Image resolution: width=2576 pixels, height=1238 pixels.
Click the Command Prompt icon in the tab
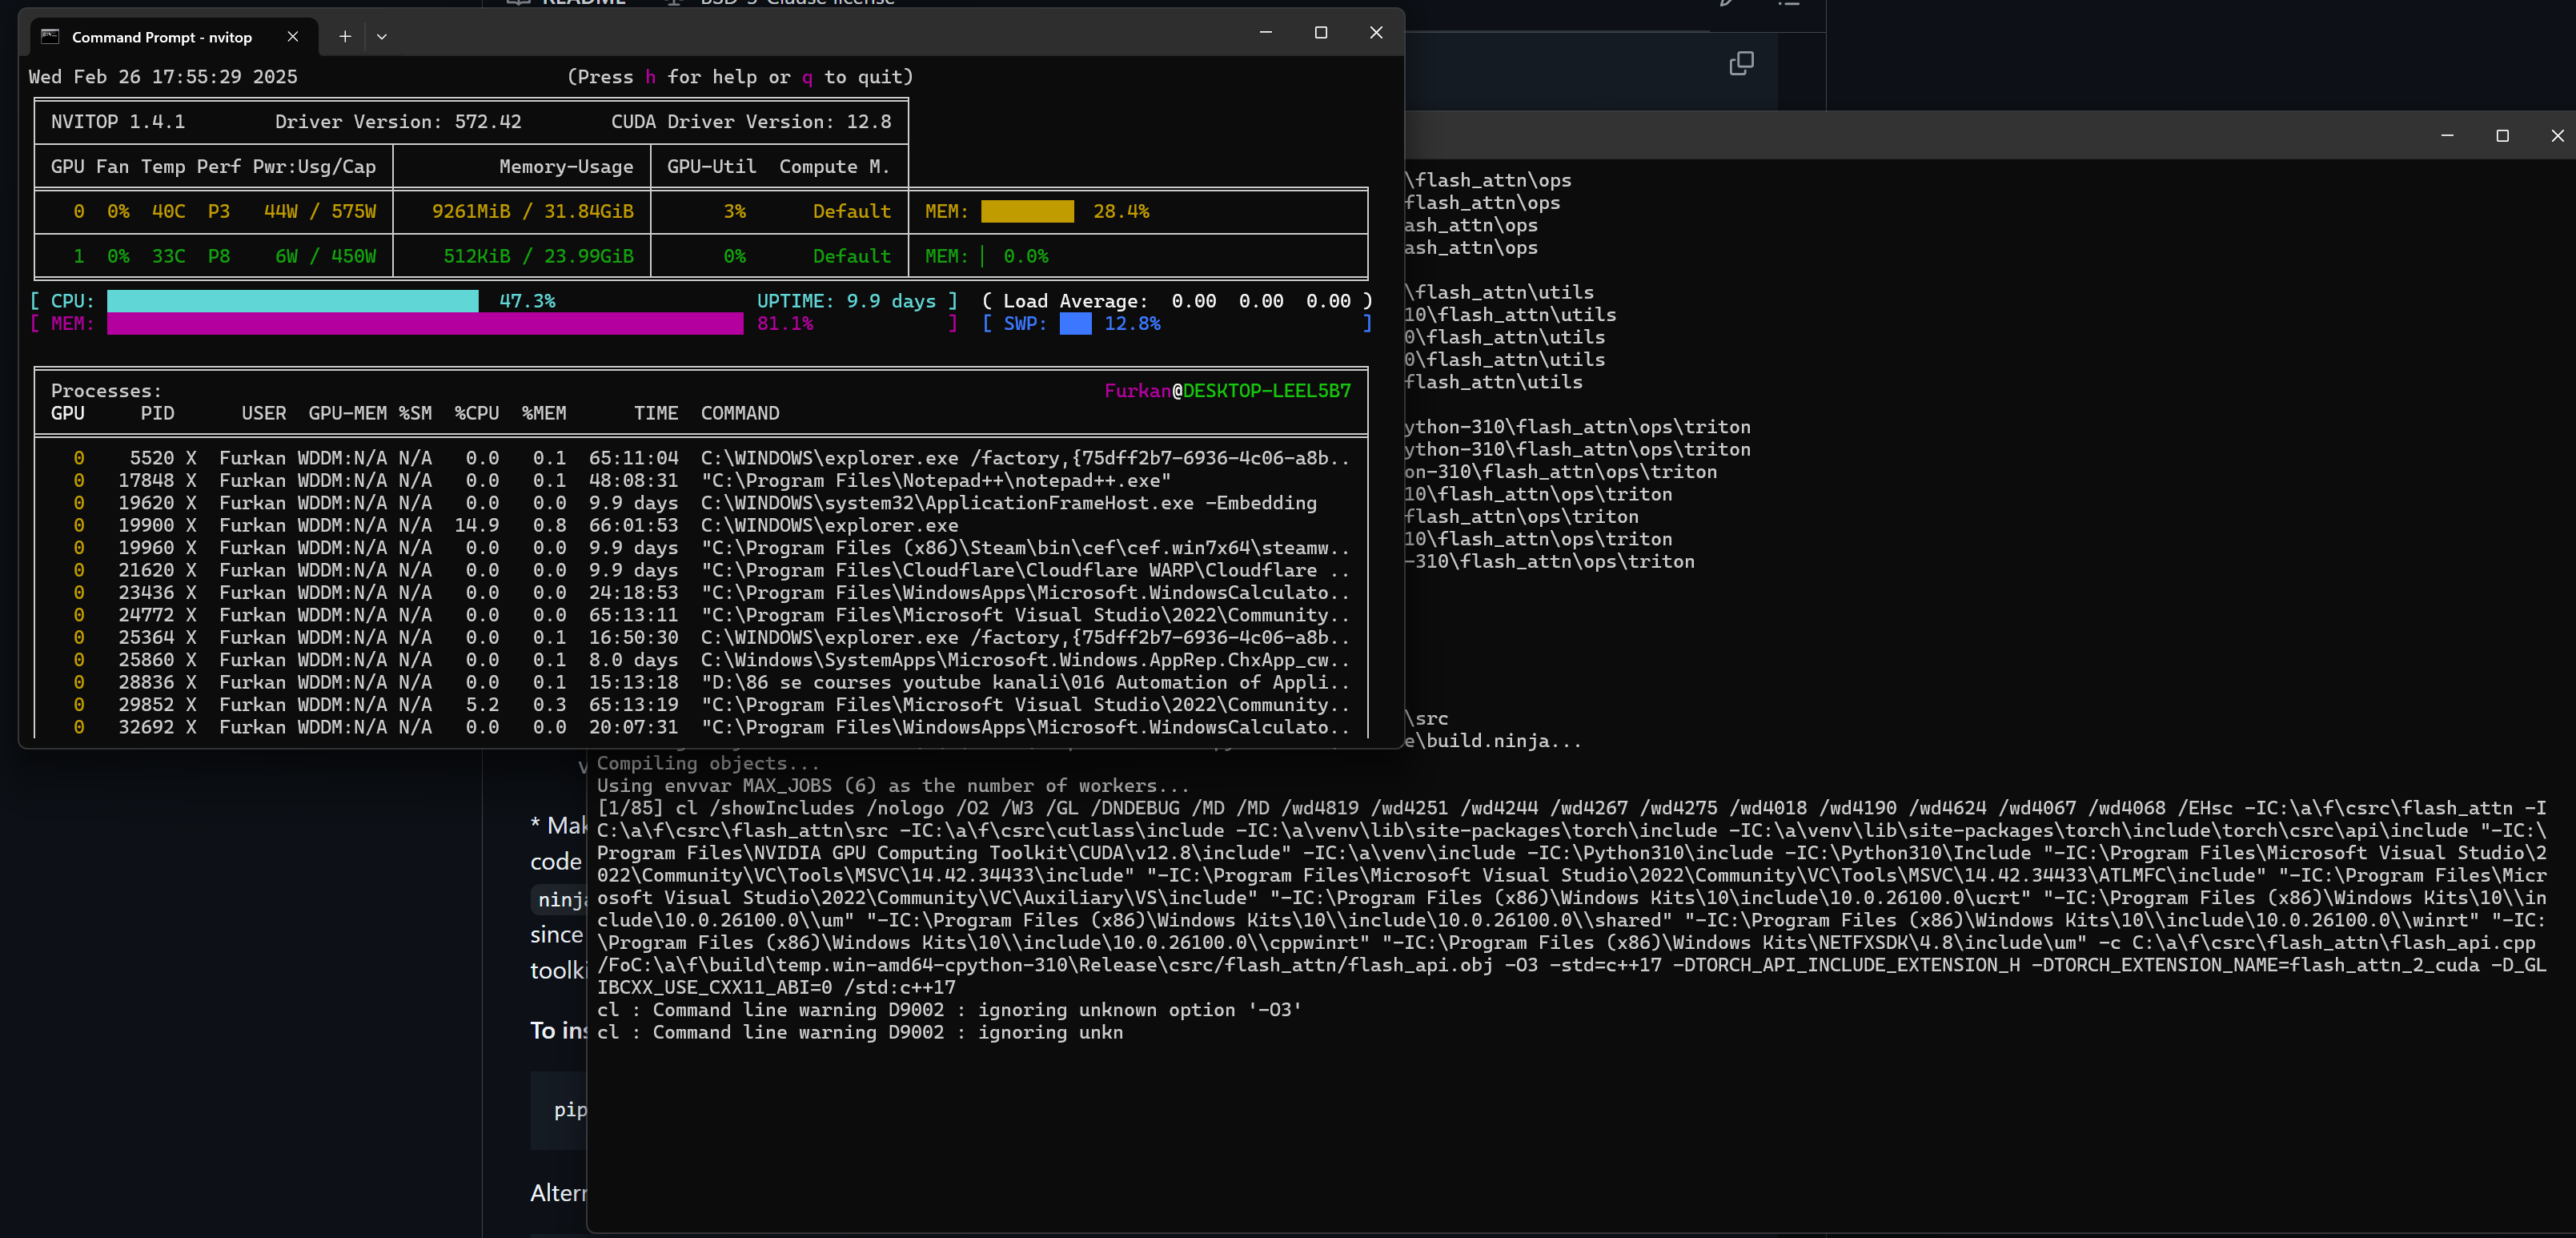click(x=50, y=37)
